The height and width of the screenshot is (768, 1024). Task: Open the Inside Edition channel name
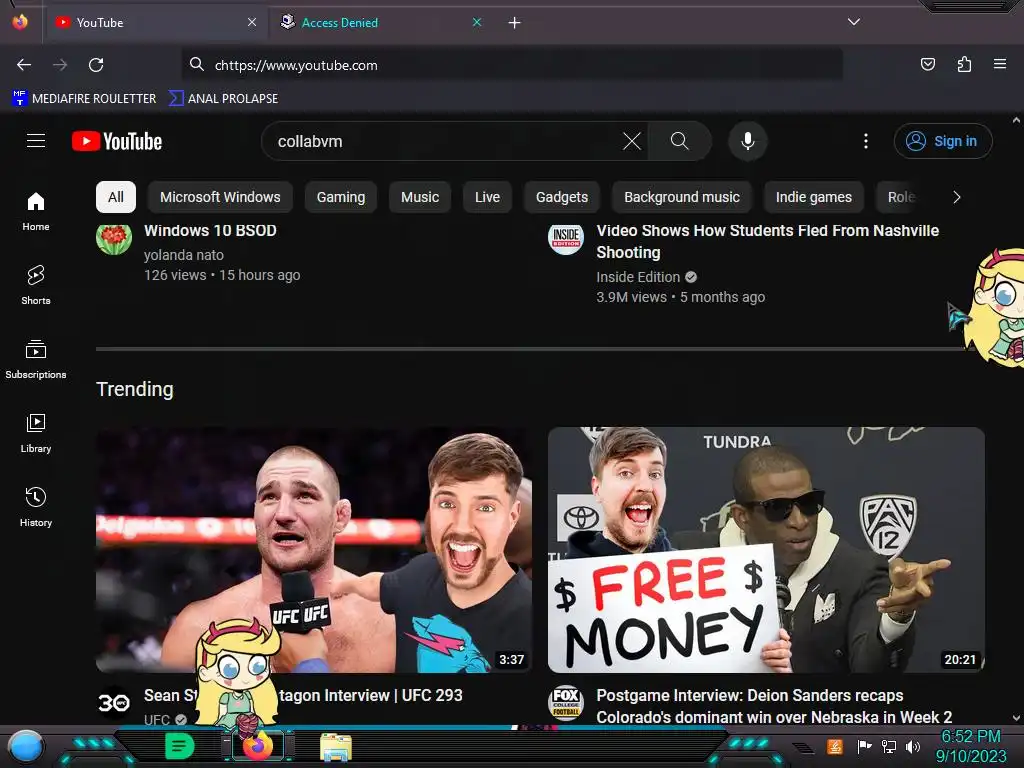tap(638, 277)
